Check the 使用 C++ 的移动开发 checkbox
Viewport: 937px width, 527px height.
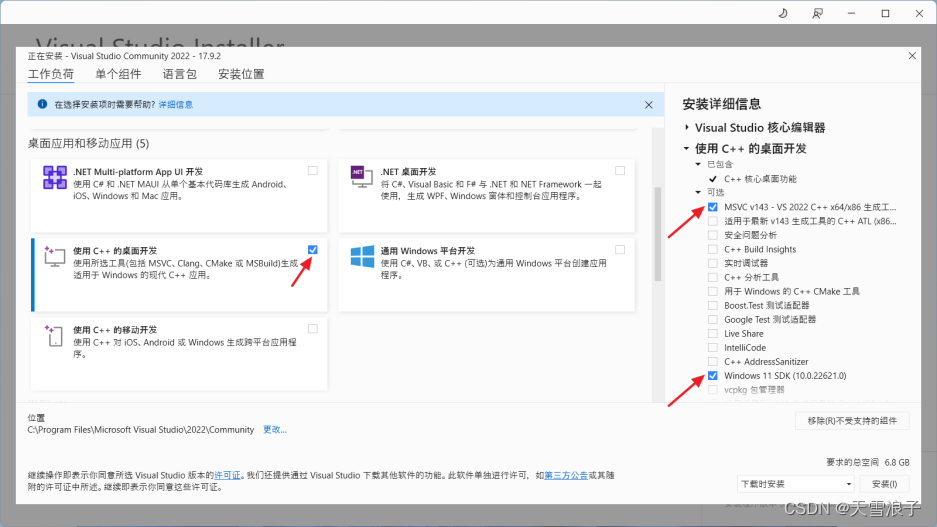[313, 329]
